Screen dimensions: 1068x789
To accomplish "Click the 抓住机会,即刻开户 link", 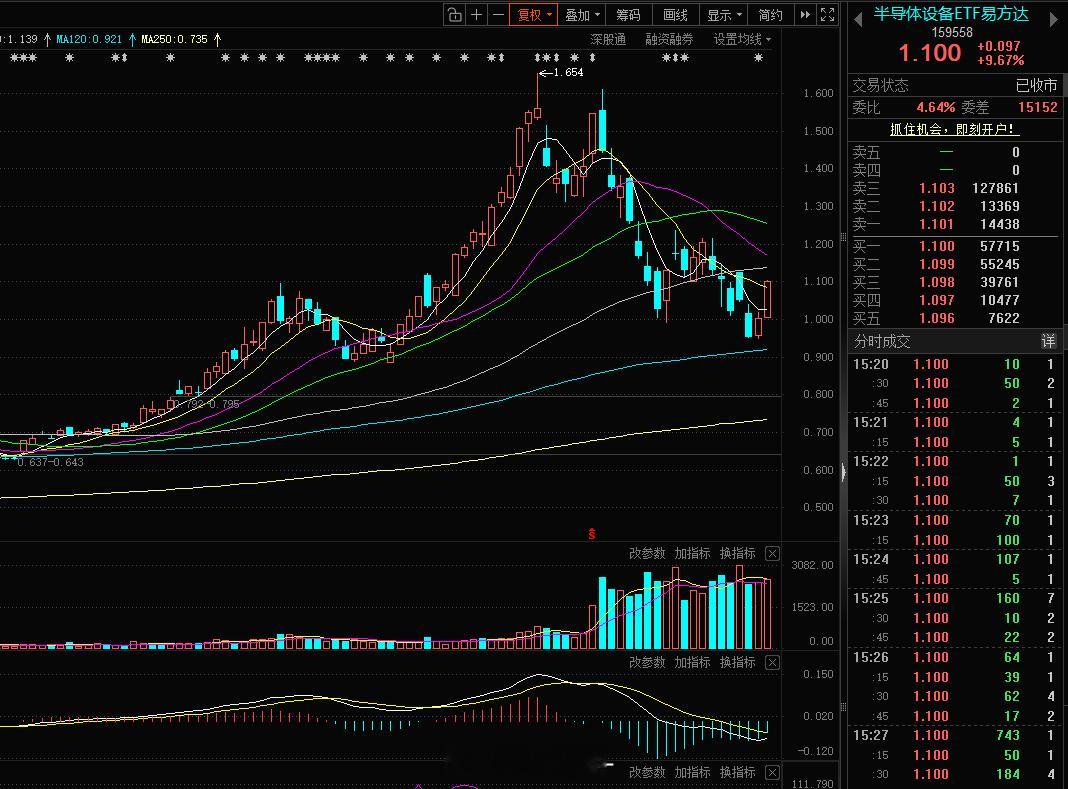I will [952, 129].
